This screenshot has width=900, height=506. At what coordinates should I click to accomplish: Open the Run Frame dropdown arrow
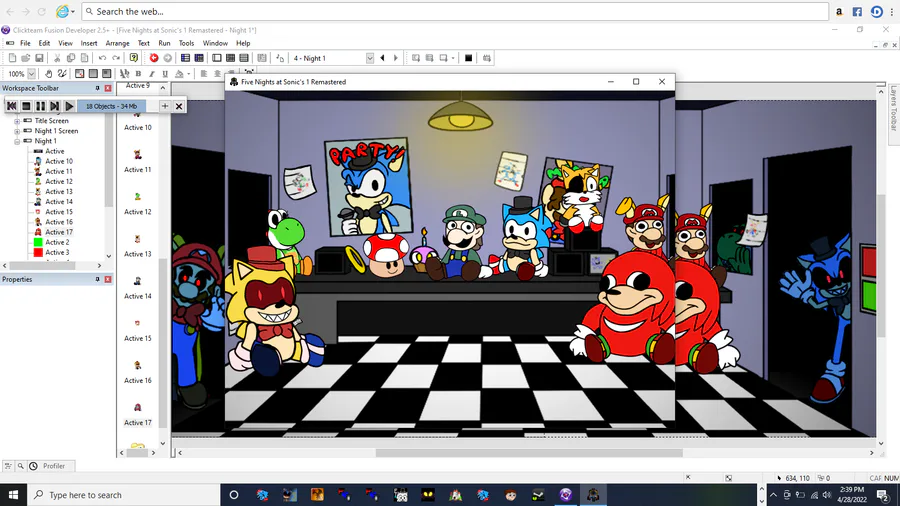point(453,58)
